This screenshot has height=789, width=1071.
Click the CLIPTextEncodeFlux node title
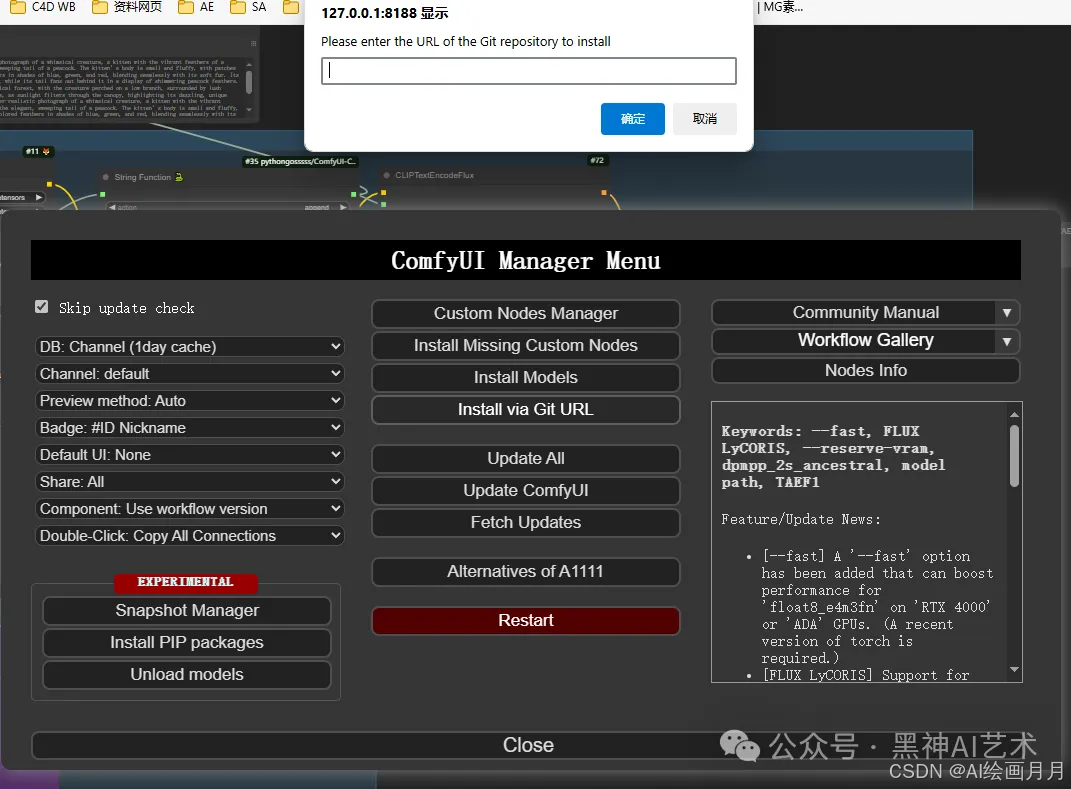click(x=434, y=176)
